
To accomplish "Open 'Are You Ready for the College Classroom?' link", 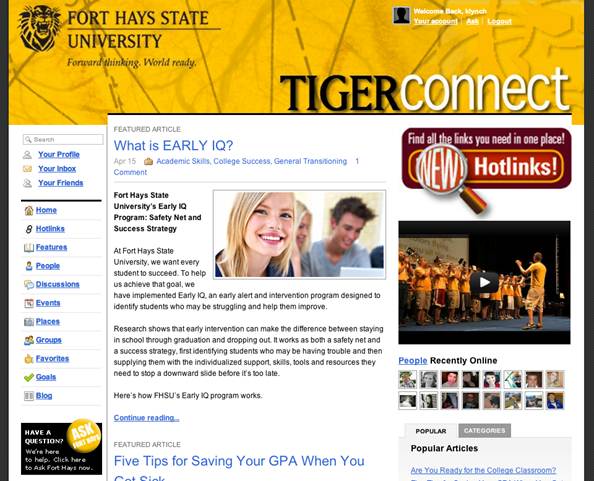I will pos(483,470).
